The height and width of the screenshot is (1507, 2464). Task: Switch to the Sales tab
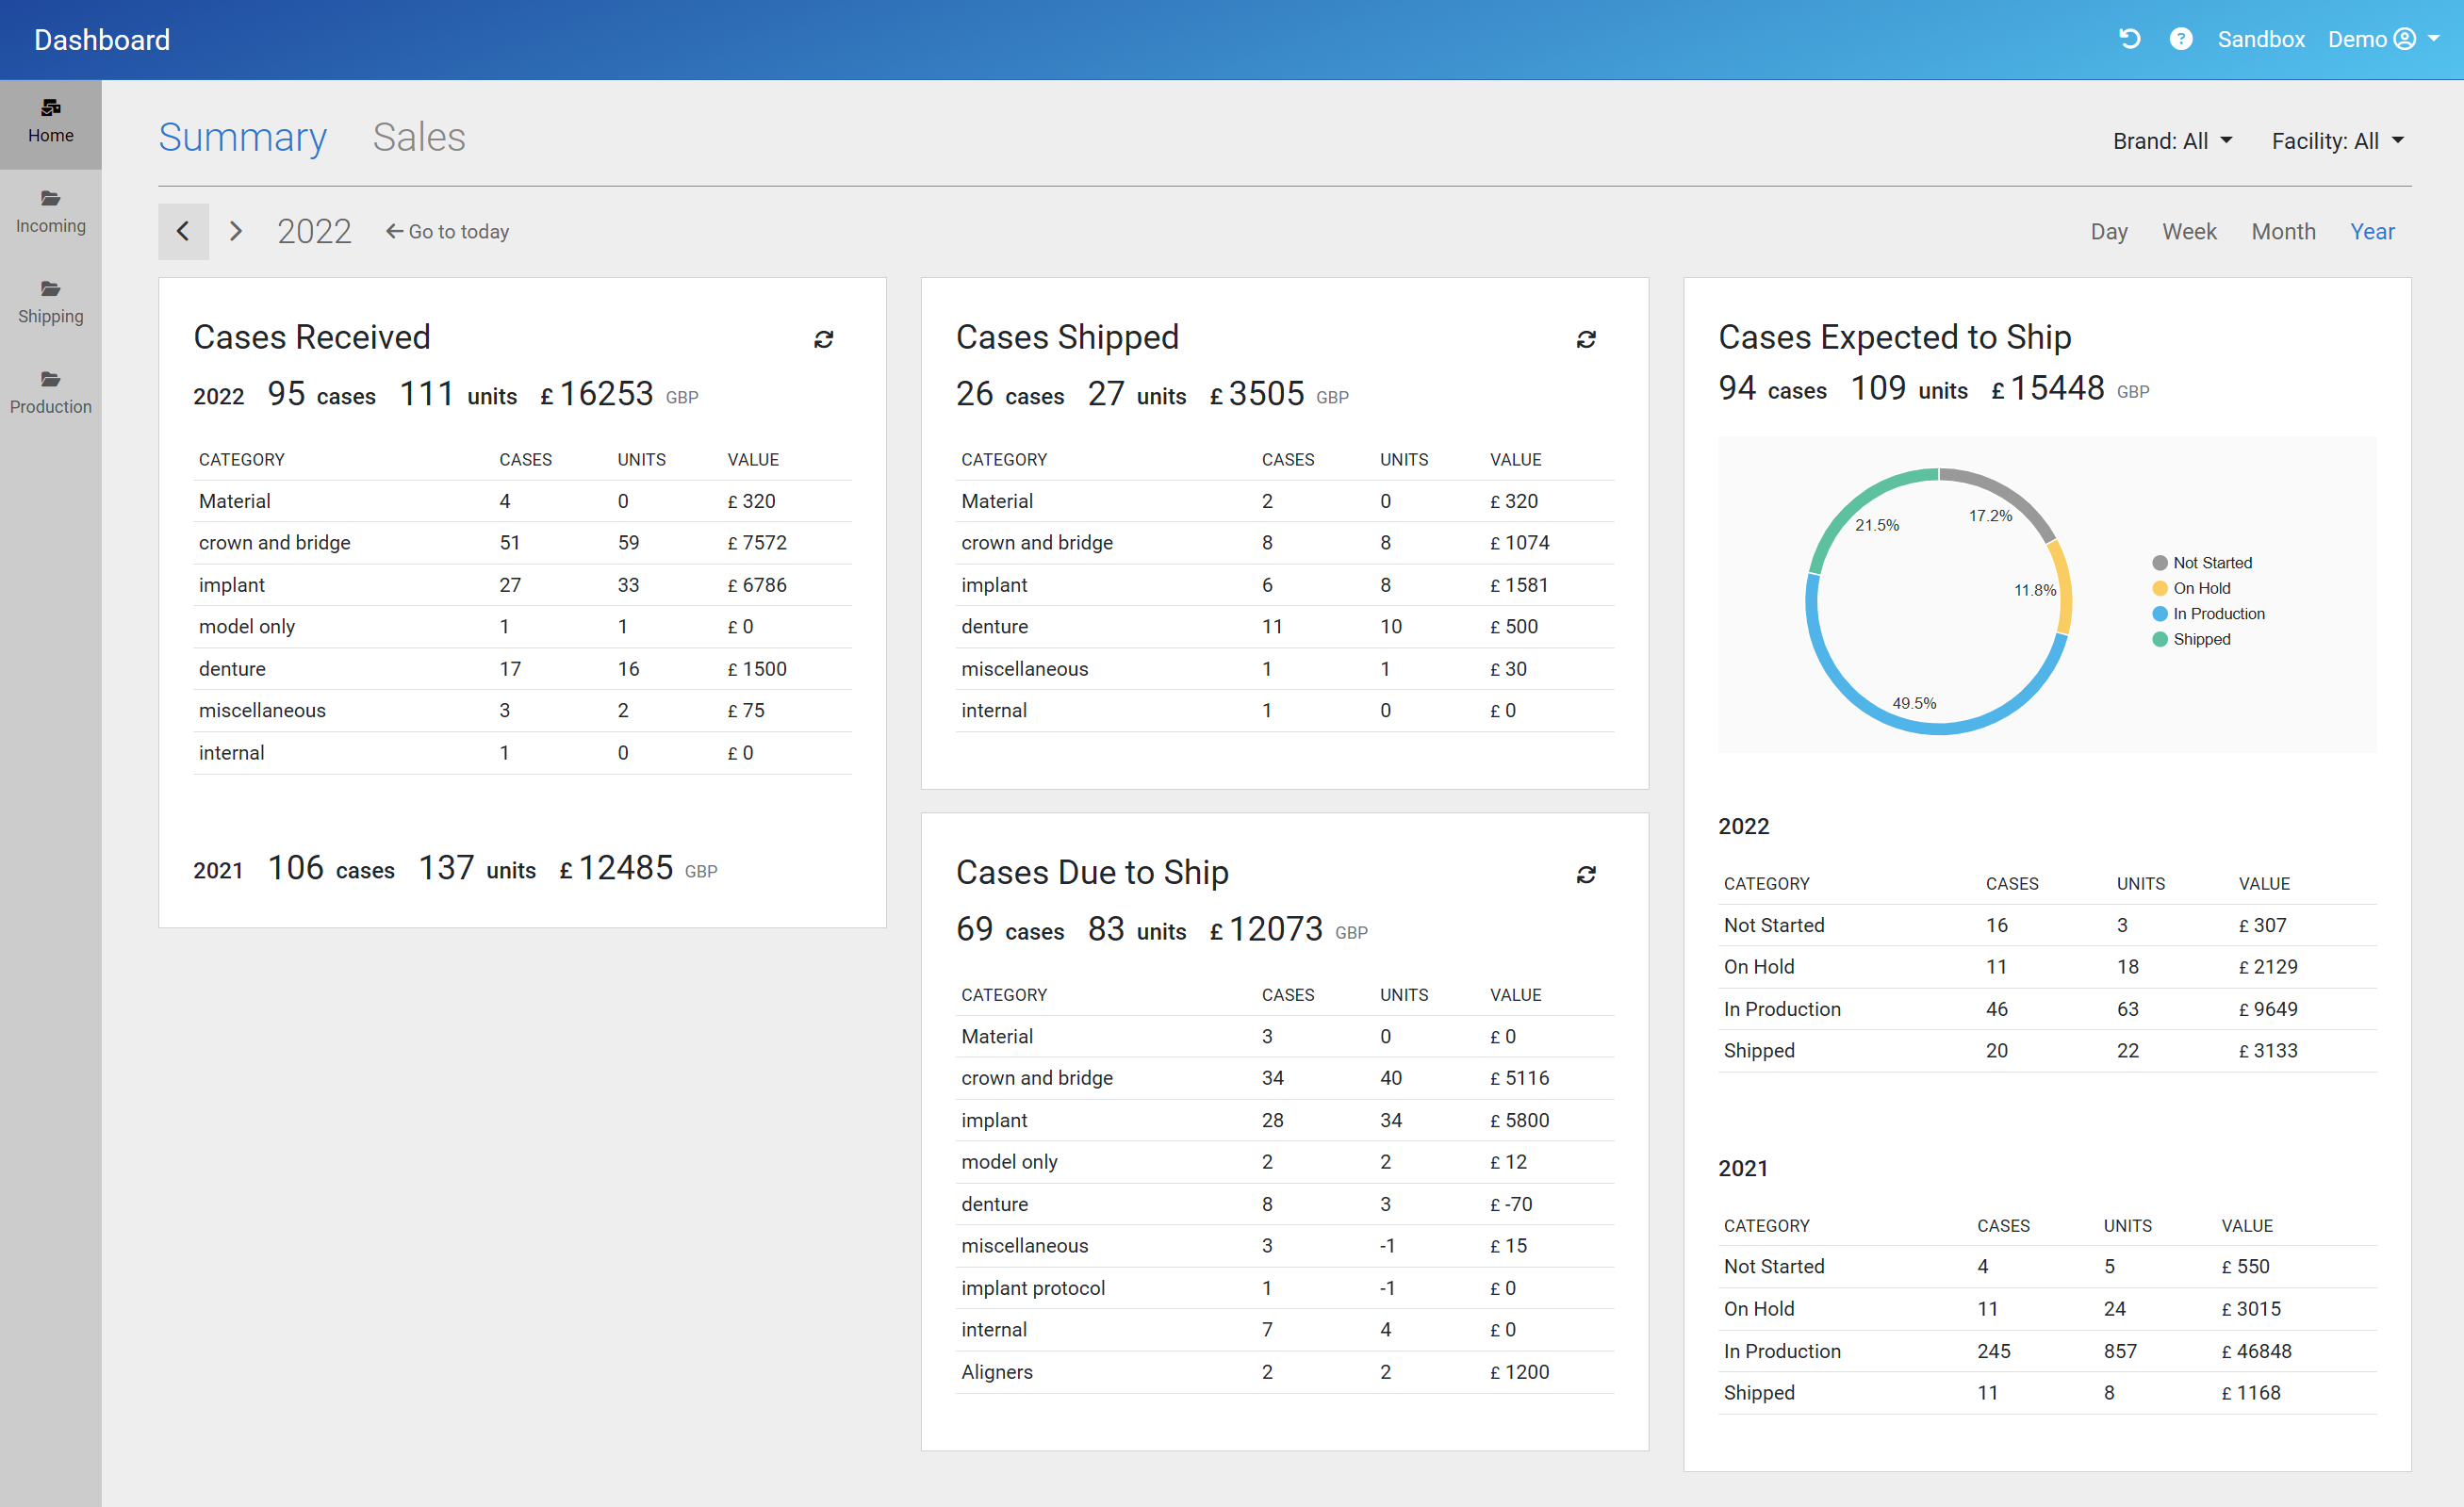418,137
